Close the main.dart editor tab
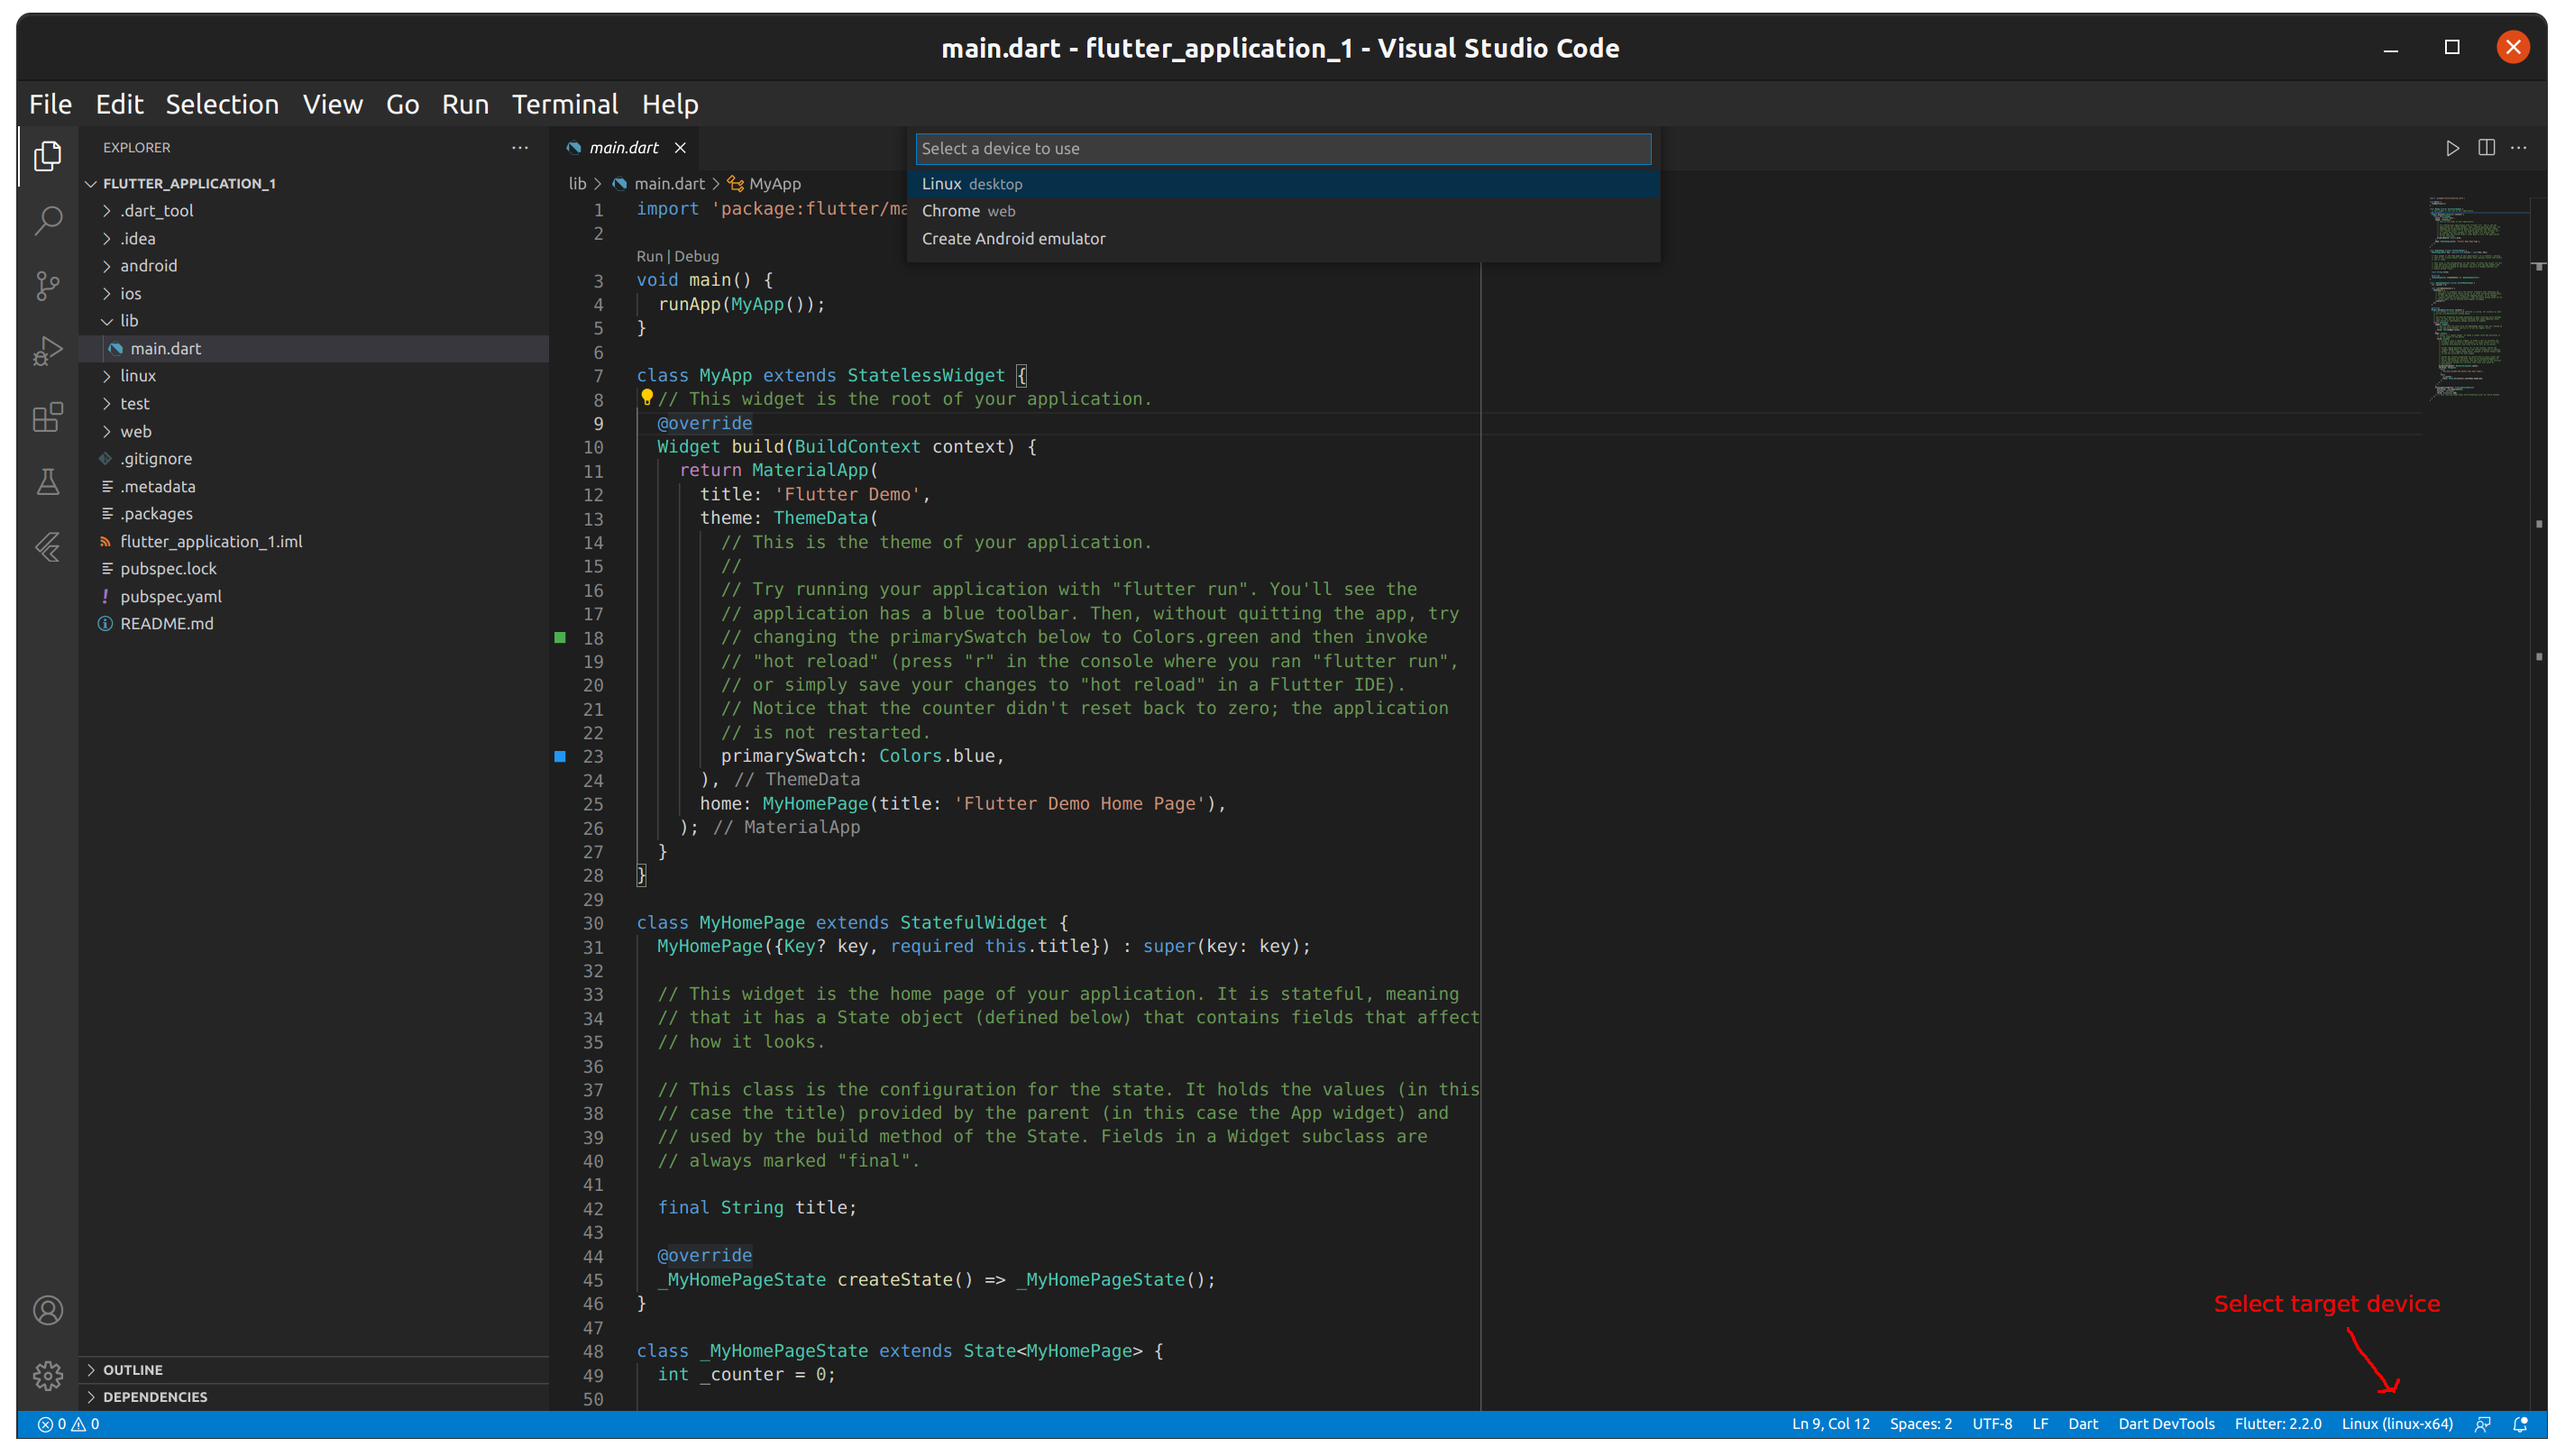 click(680, 148)
